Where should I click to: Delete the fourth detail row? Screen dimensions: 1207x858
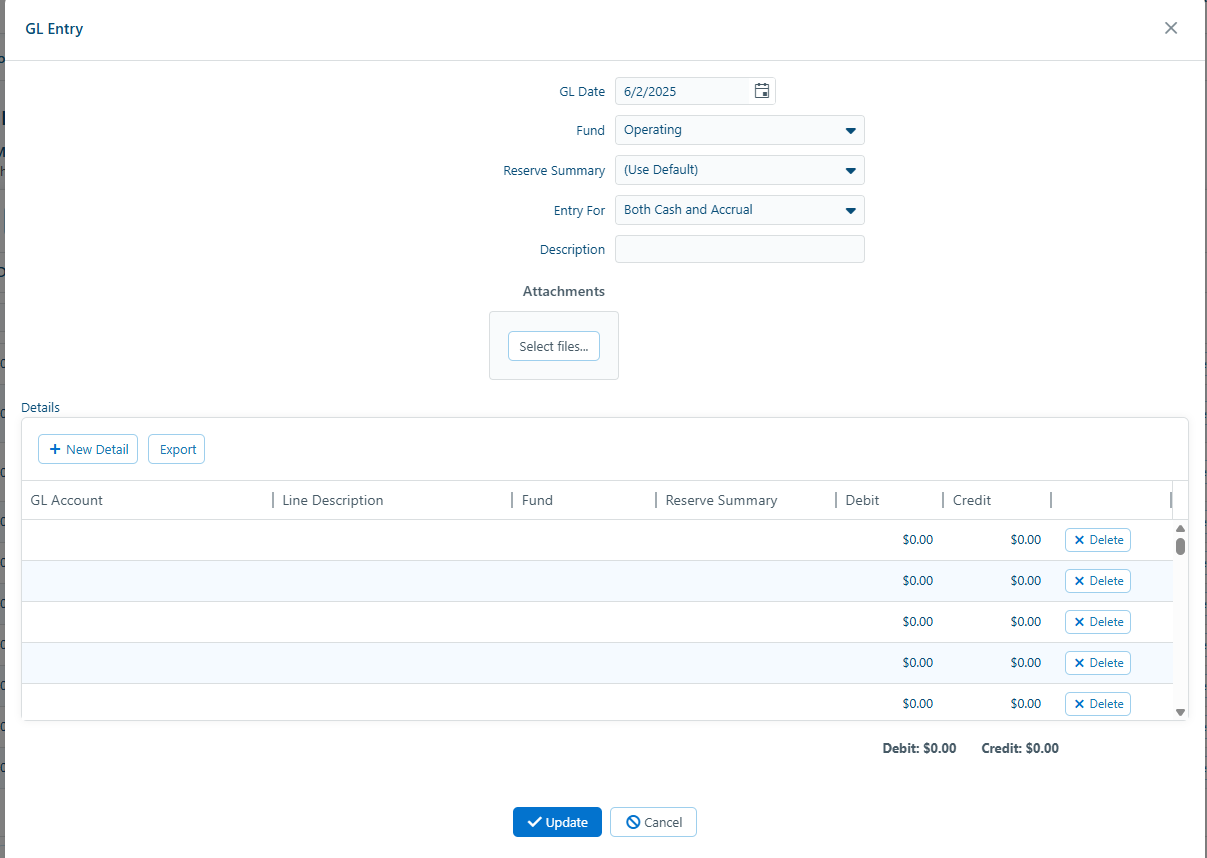point(1097,663)
